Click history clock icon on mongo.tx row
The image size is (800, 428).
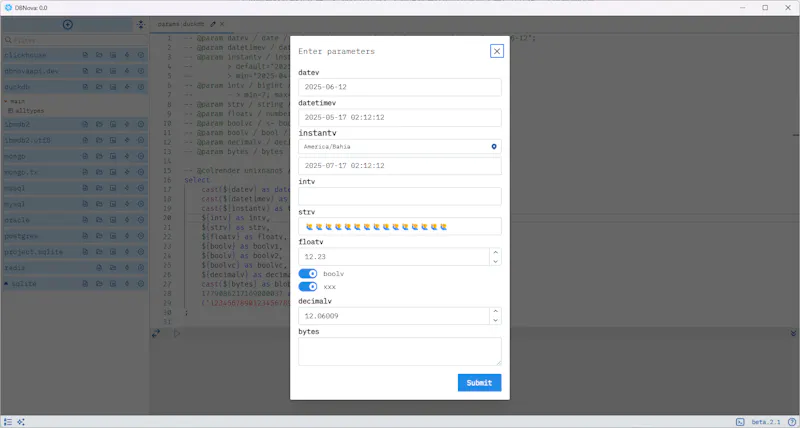(x=141, y=172)
